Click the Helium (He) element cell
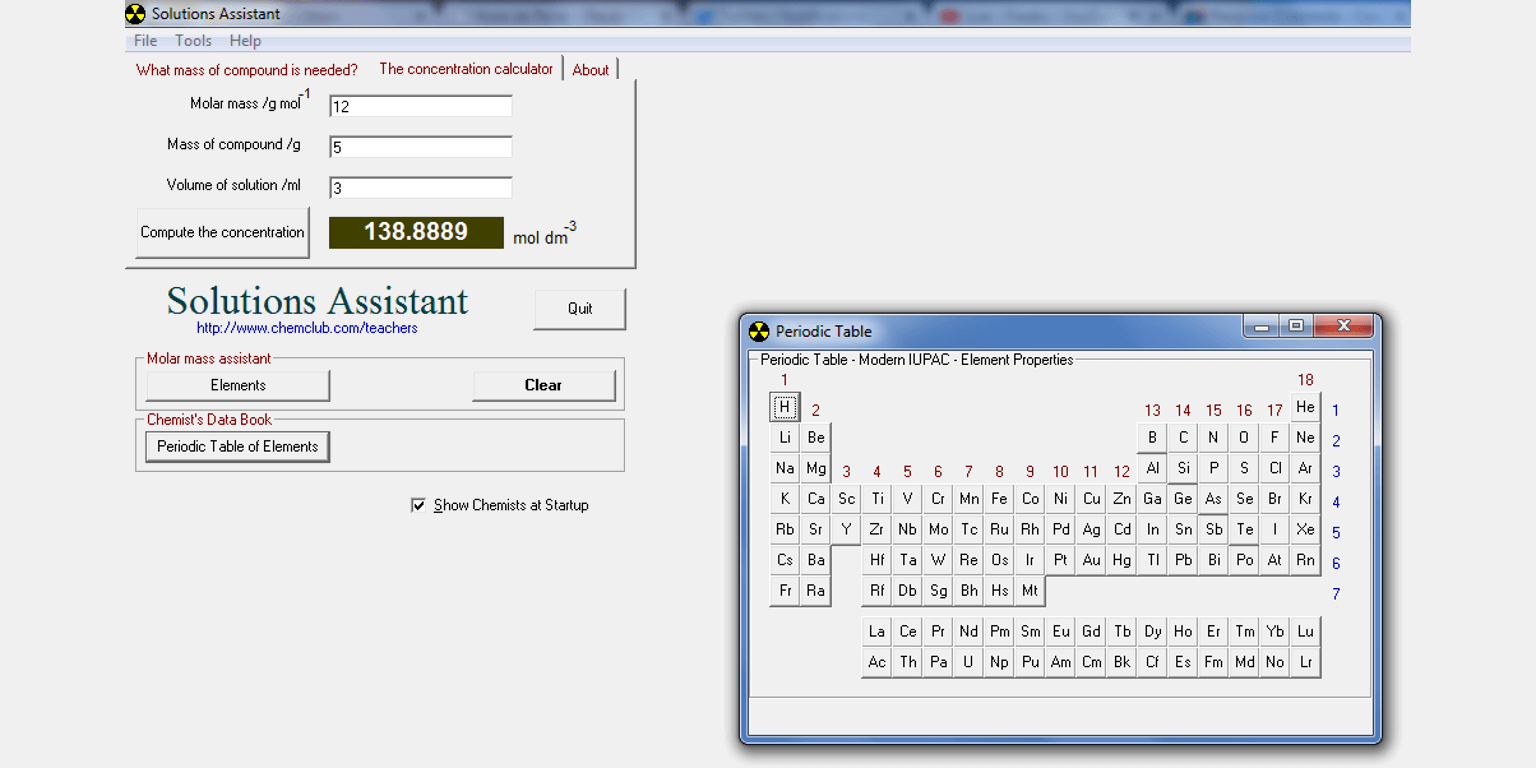1536x768 pixels. [1305, 407]
